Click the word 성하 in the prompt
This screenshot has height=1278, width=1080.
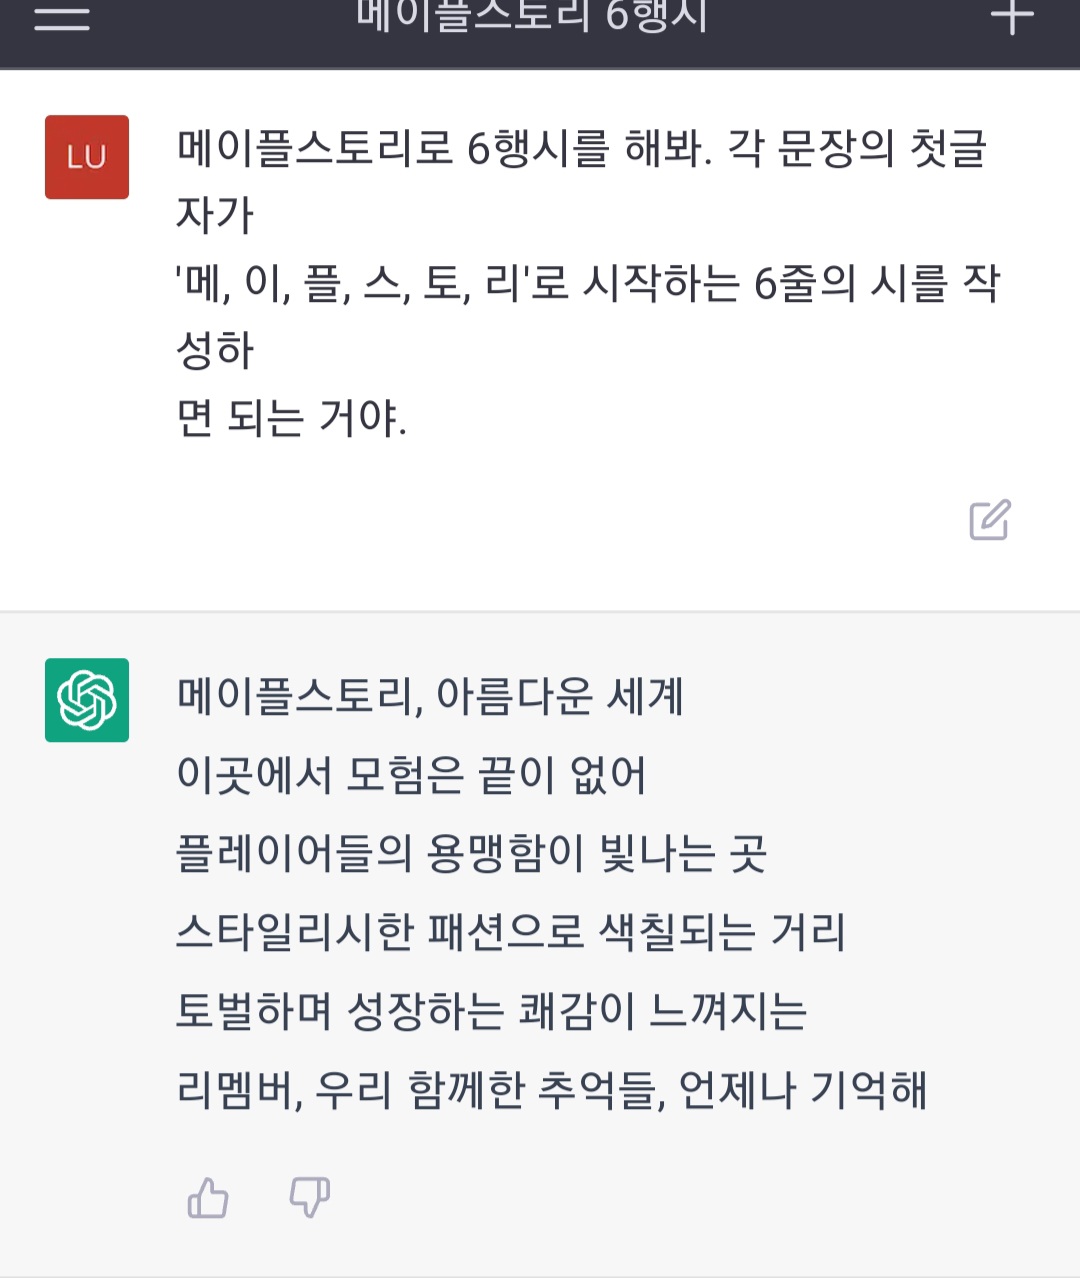pyautogui.click(x=215, y=350)
